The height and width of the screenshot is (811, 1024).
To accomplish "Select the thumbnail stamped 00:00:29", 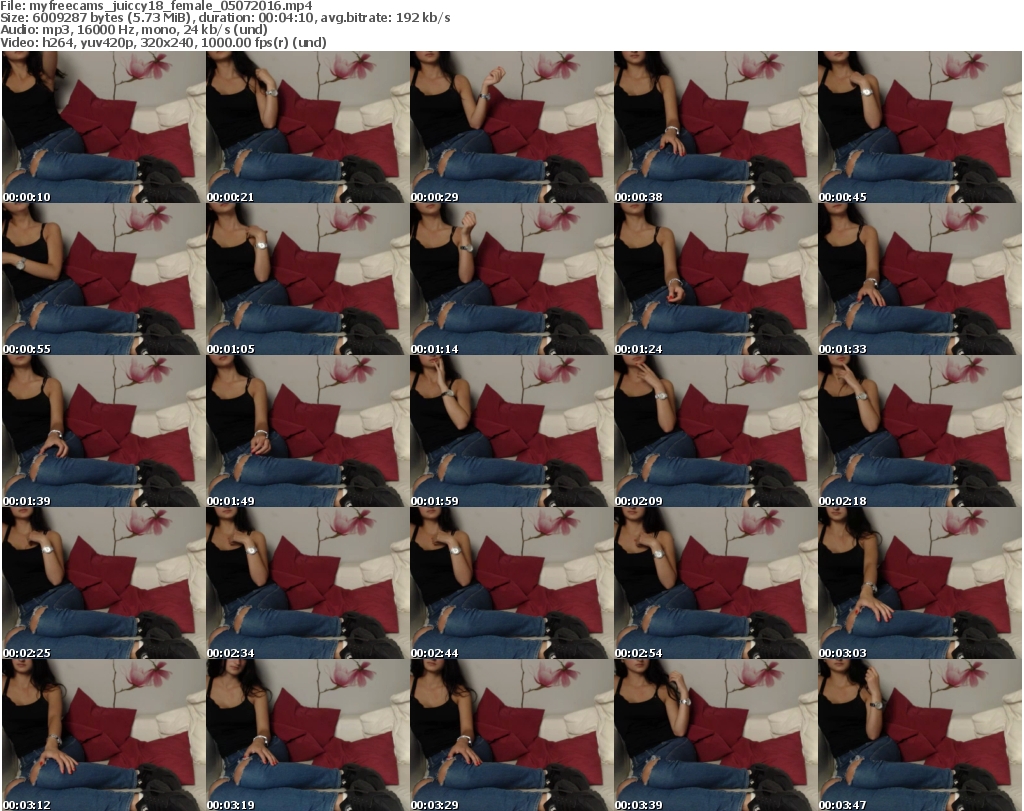I will (x=511, y=127).
